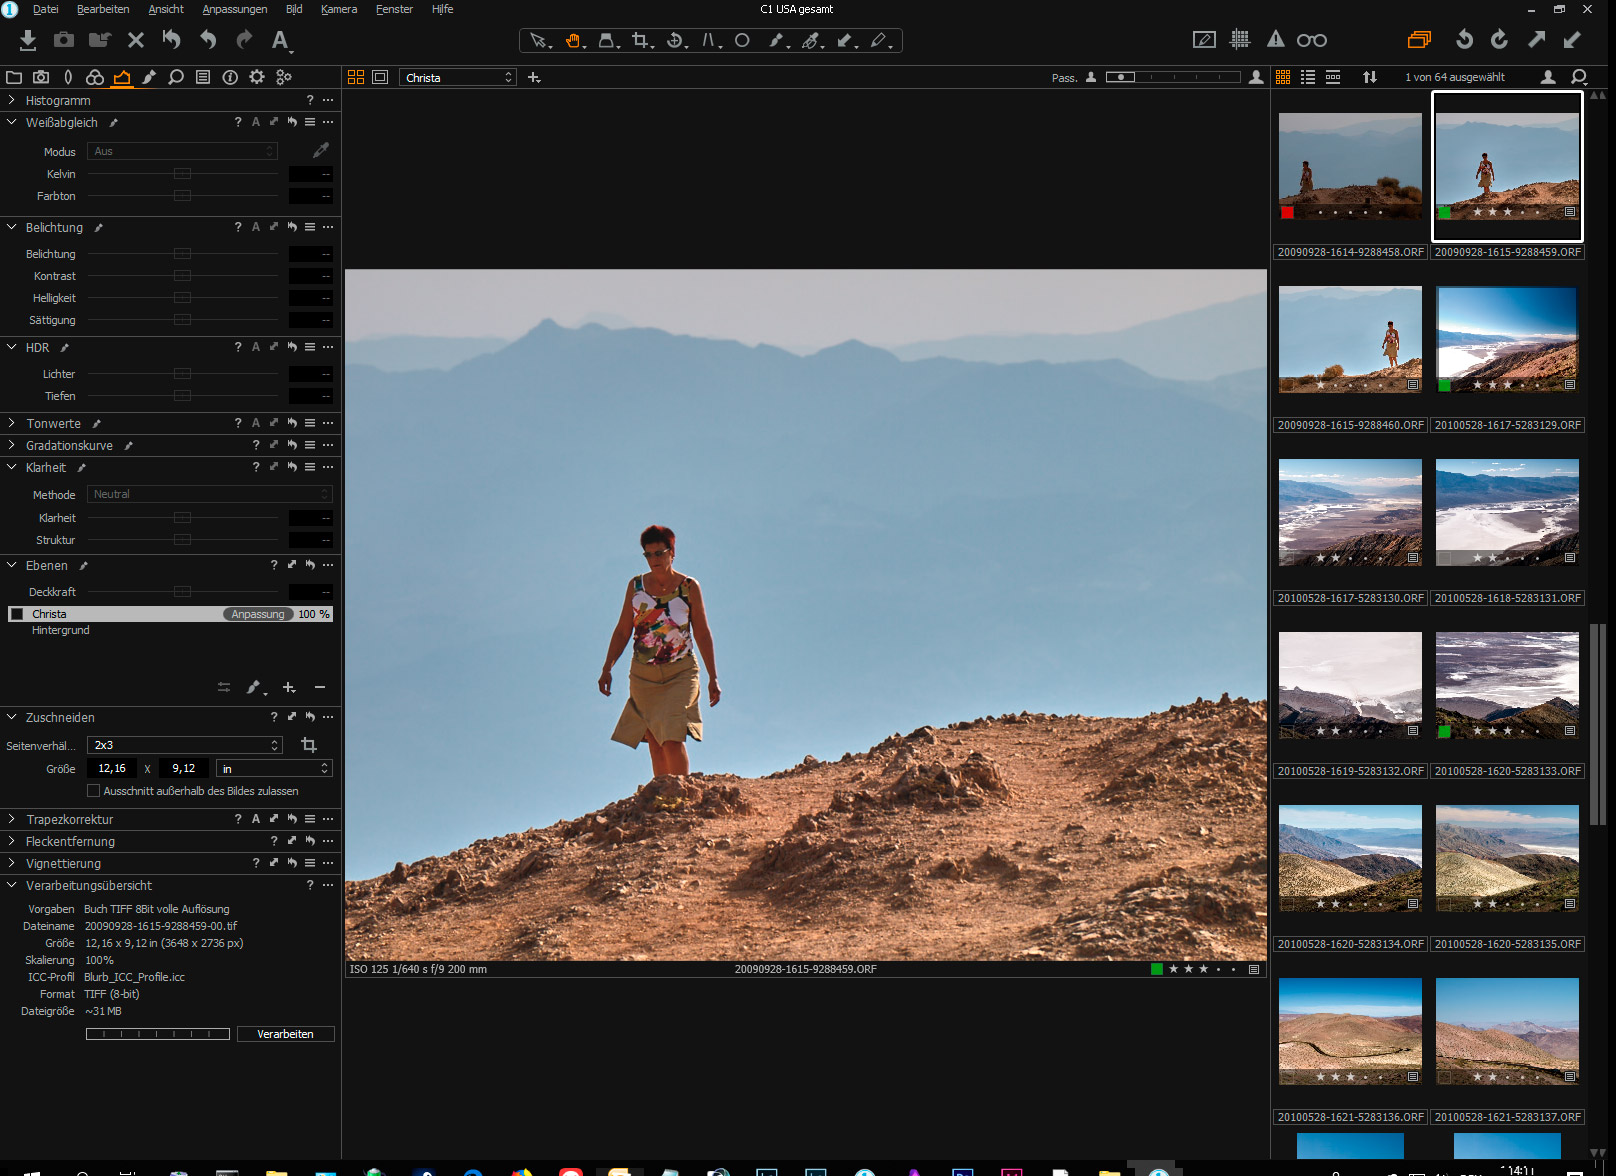Select the Select pointer cursor tool
The height and width of the screenshot is (1176, 1616).
click(x=539, y=41)
